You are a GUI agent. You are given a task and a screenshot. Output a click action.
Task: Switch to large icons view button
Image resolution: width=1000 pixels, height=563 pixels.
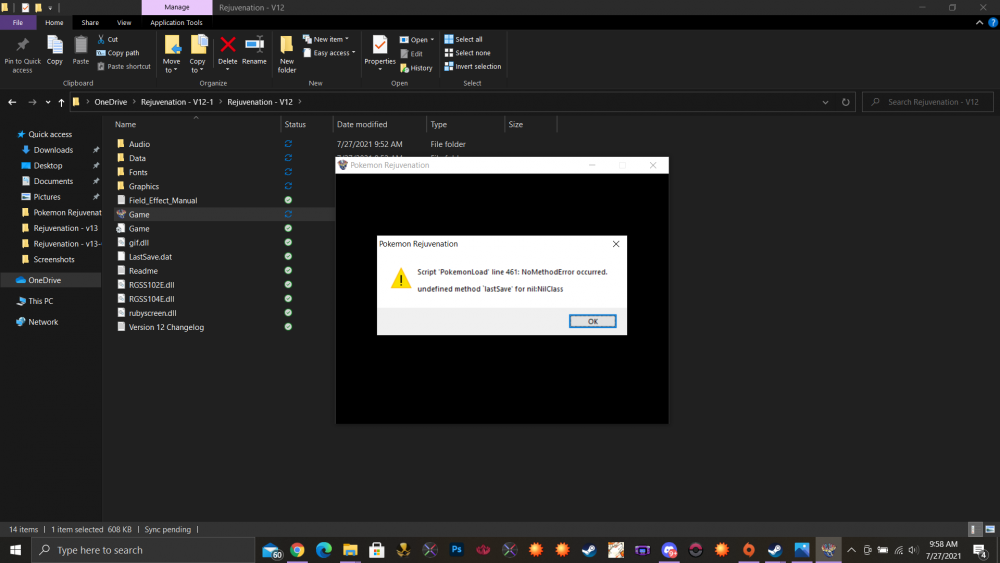(x=990, y=529)
